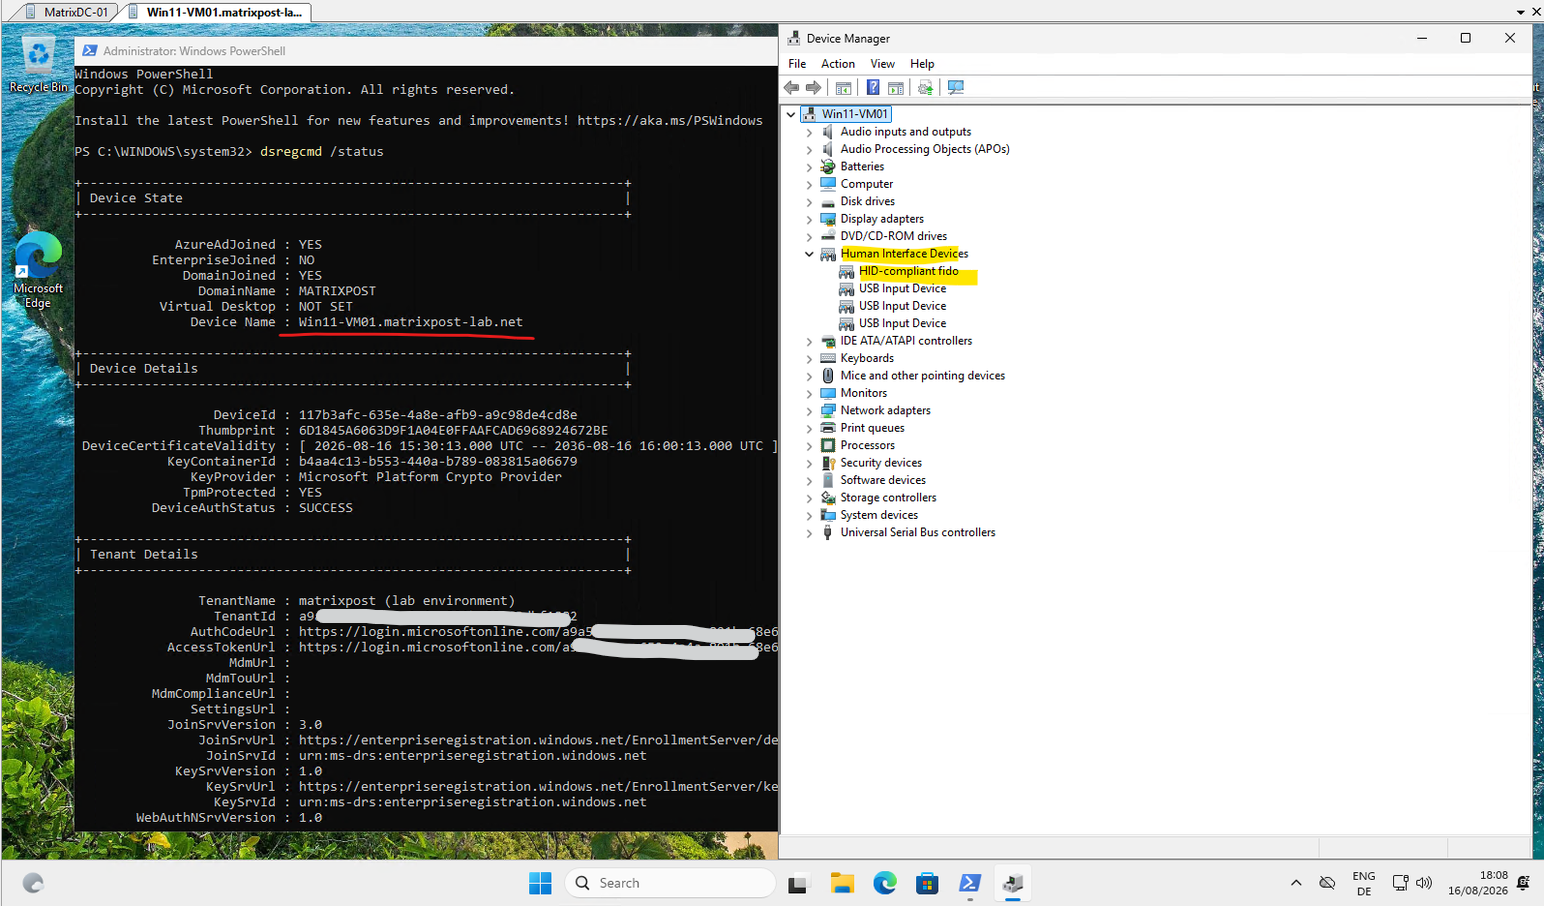Open the Windows Start menu

tap(540, 883)
